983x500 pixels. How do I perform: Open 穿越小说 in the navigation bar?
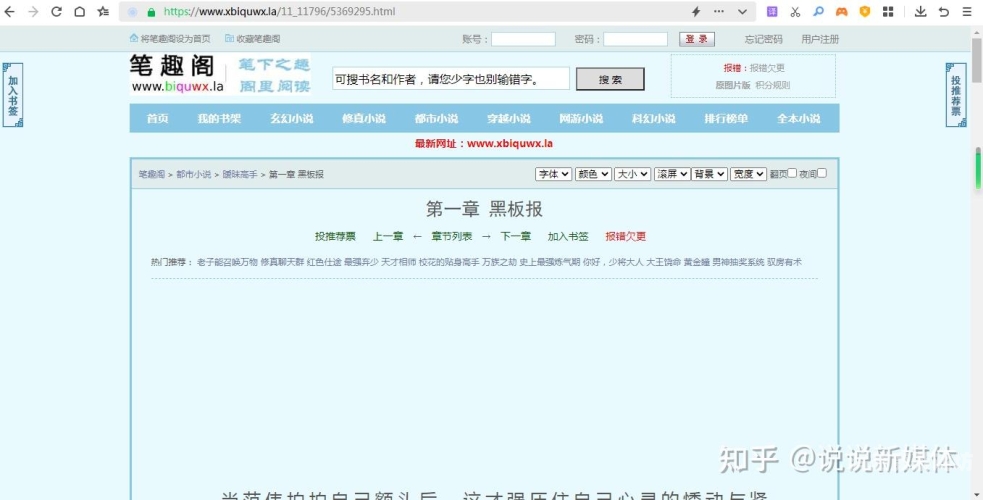[x=508, y=118]
